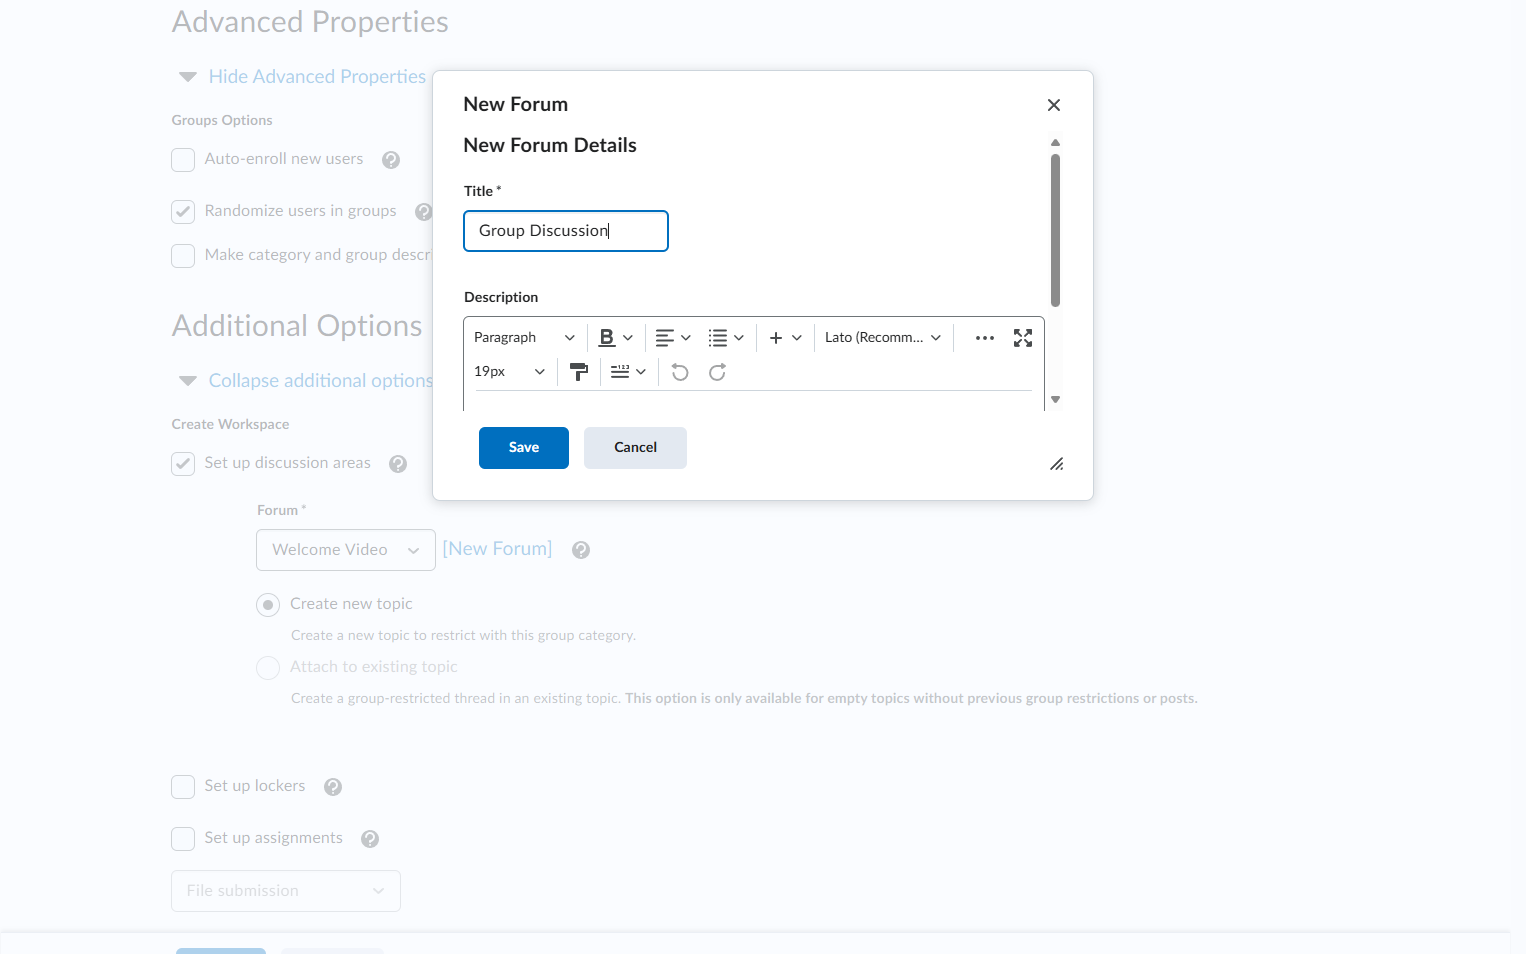This screenshot has height=954, width=1526.
Task: Open the list formatting menu
Action: click(x=726, y=338)
